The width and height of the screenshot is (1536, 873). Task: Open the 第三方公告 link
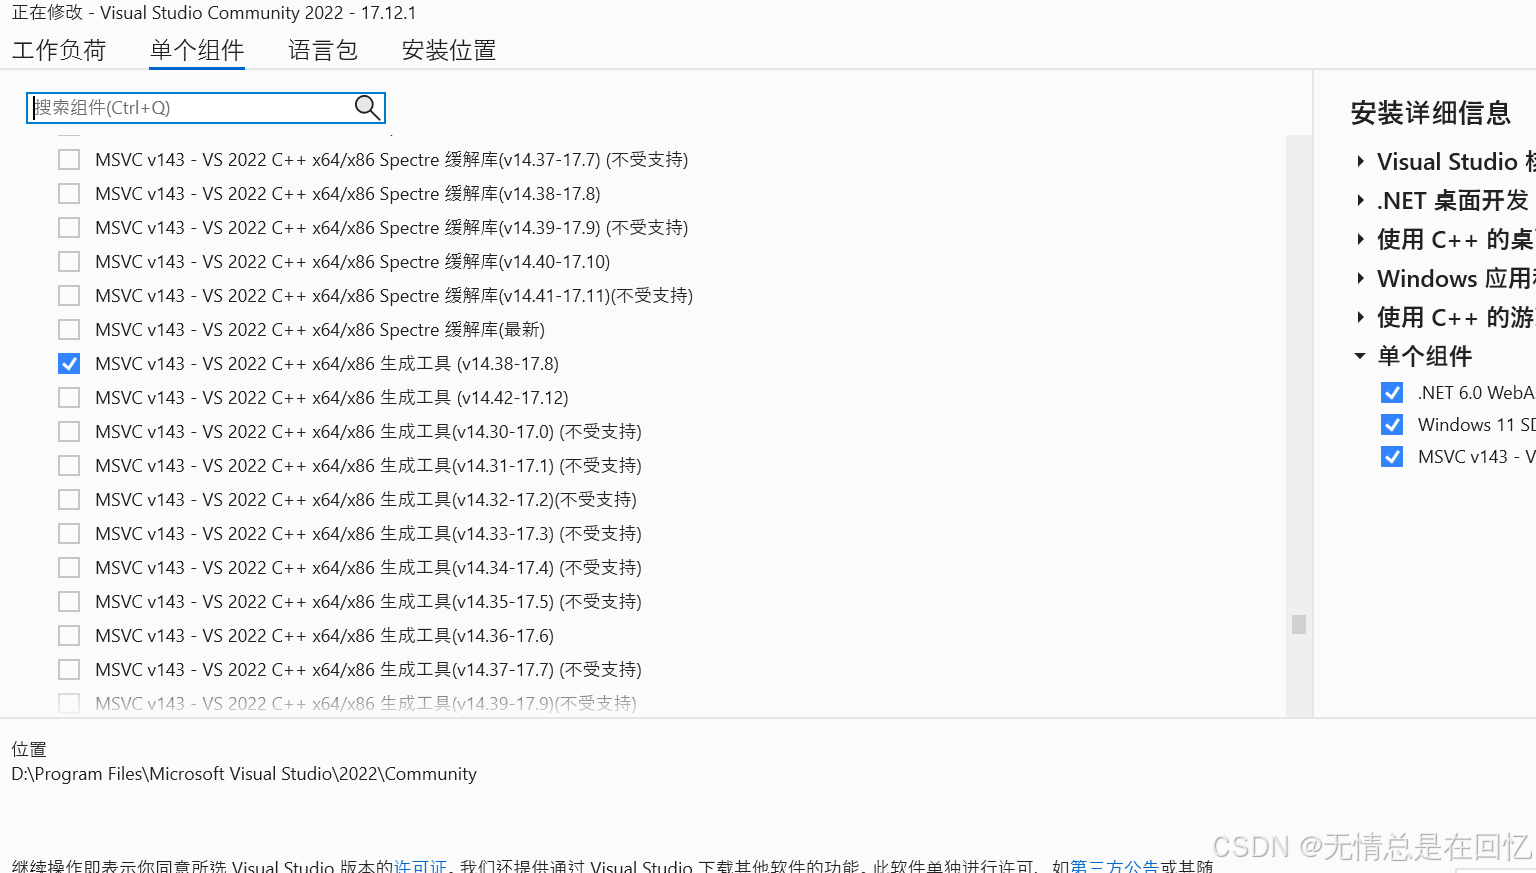tap(1114, 866)
